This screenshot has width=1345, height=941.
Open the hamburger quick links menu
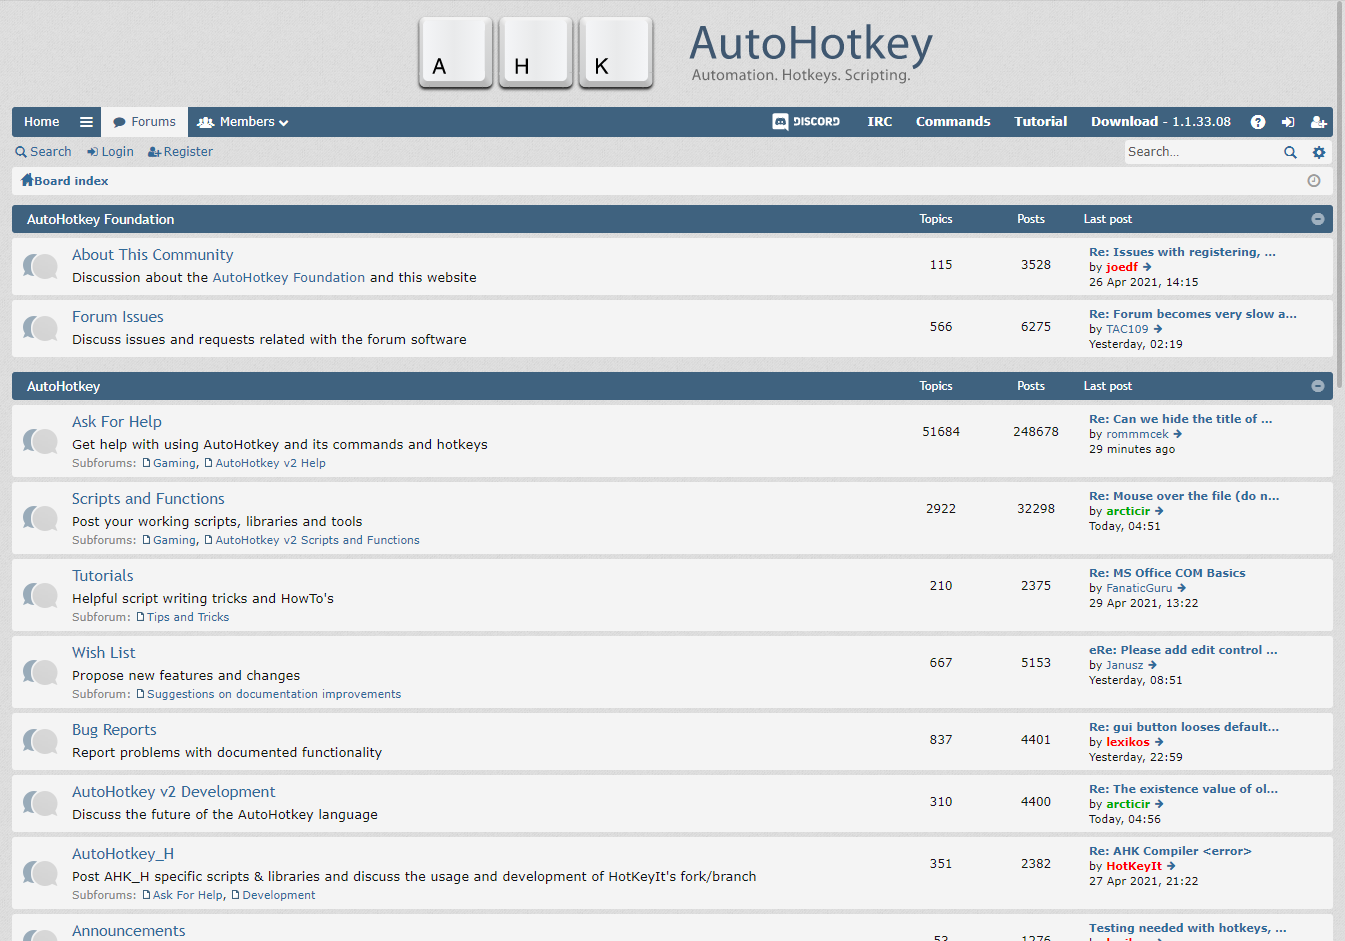click(86, 122)
